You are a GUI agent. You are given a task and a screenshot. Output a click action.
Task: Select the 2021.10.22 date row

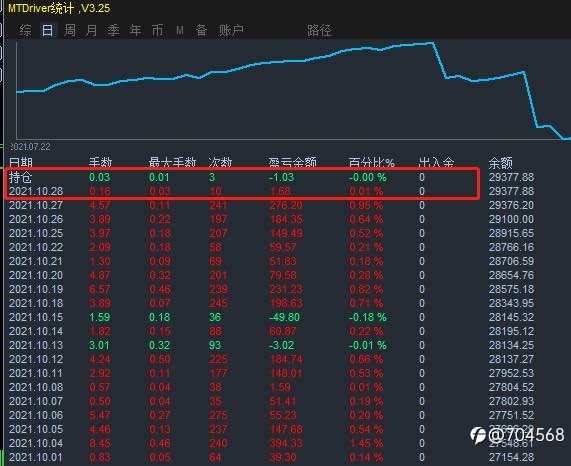pos(36,247)
